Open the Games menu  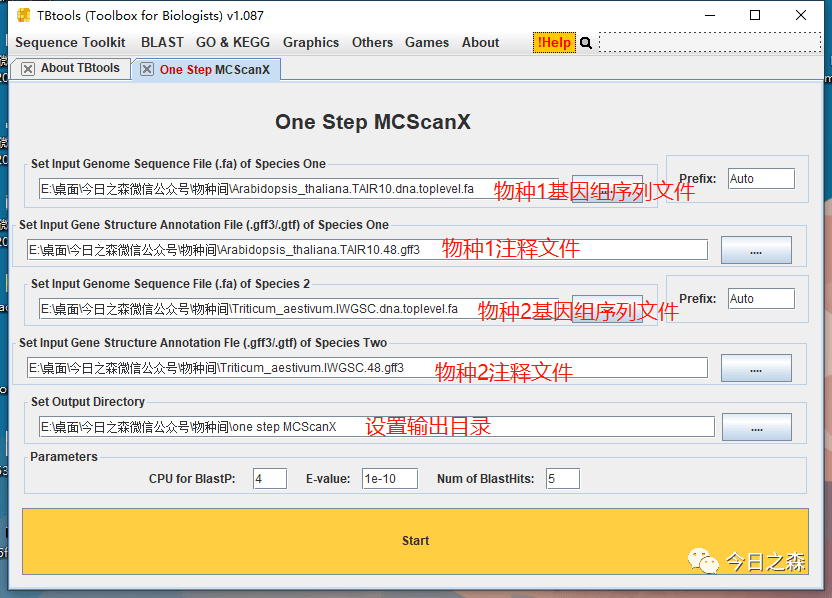pyautogui.click(x=427, y=42)
